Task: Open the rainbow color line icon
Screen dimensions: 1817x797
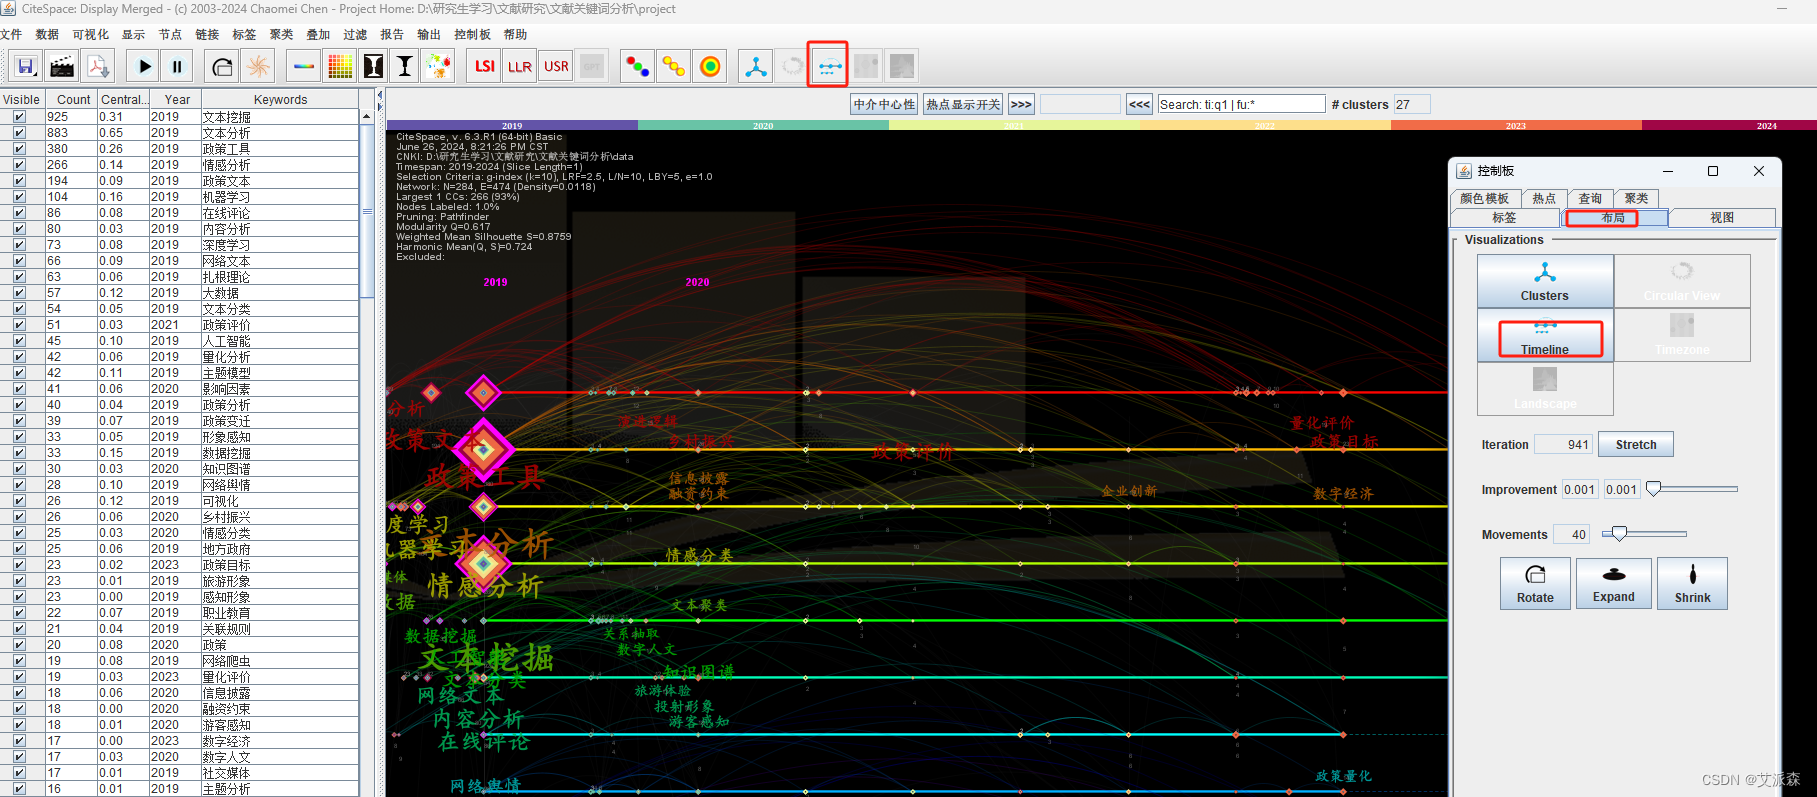Action: point(304,67)
